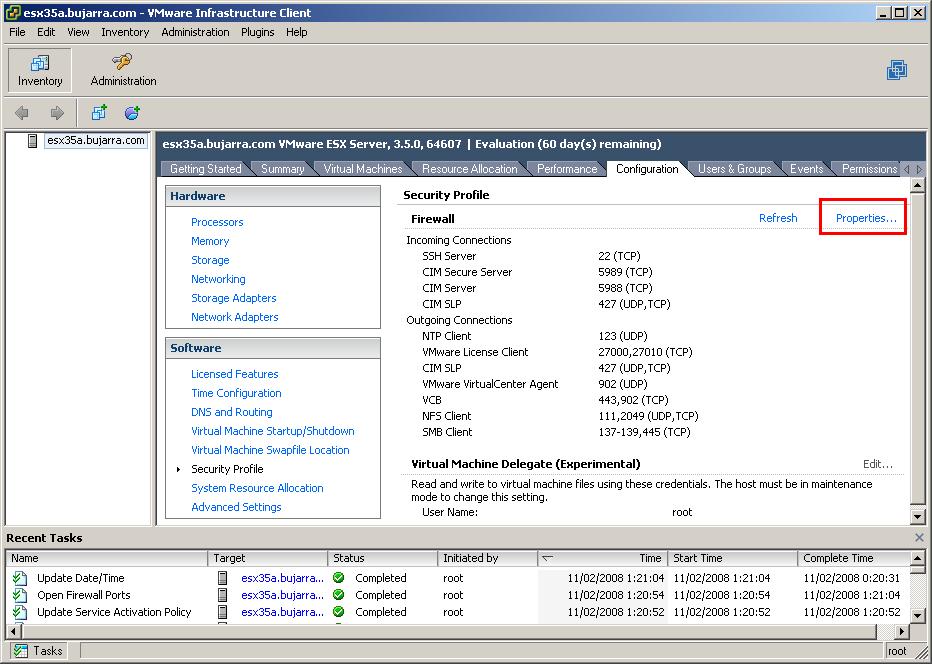Open Virtual Machine Startup/Shutdown settings
The width and height of the screenshot is (932, 664).
coord(273,432)
